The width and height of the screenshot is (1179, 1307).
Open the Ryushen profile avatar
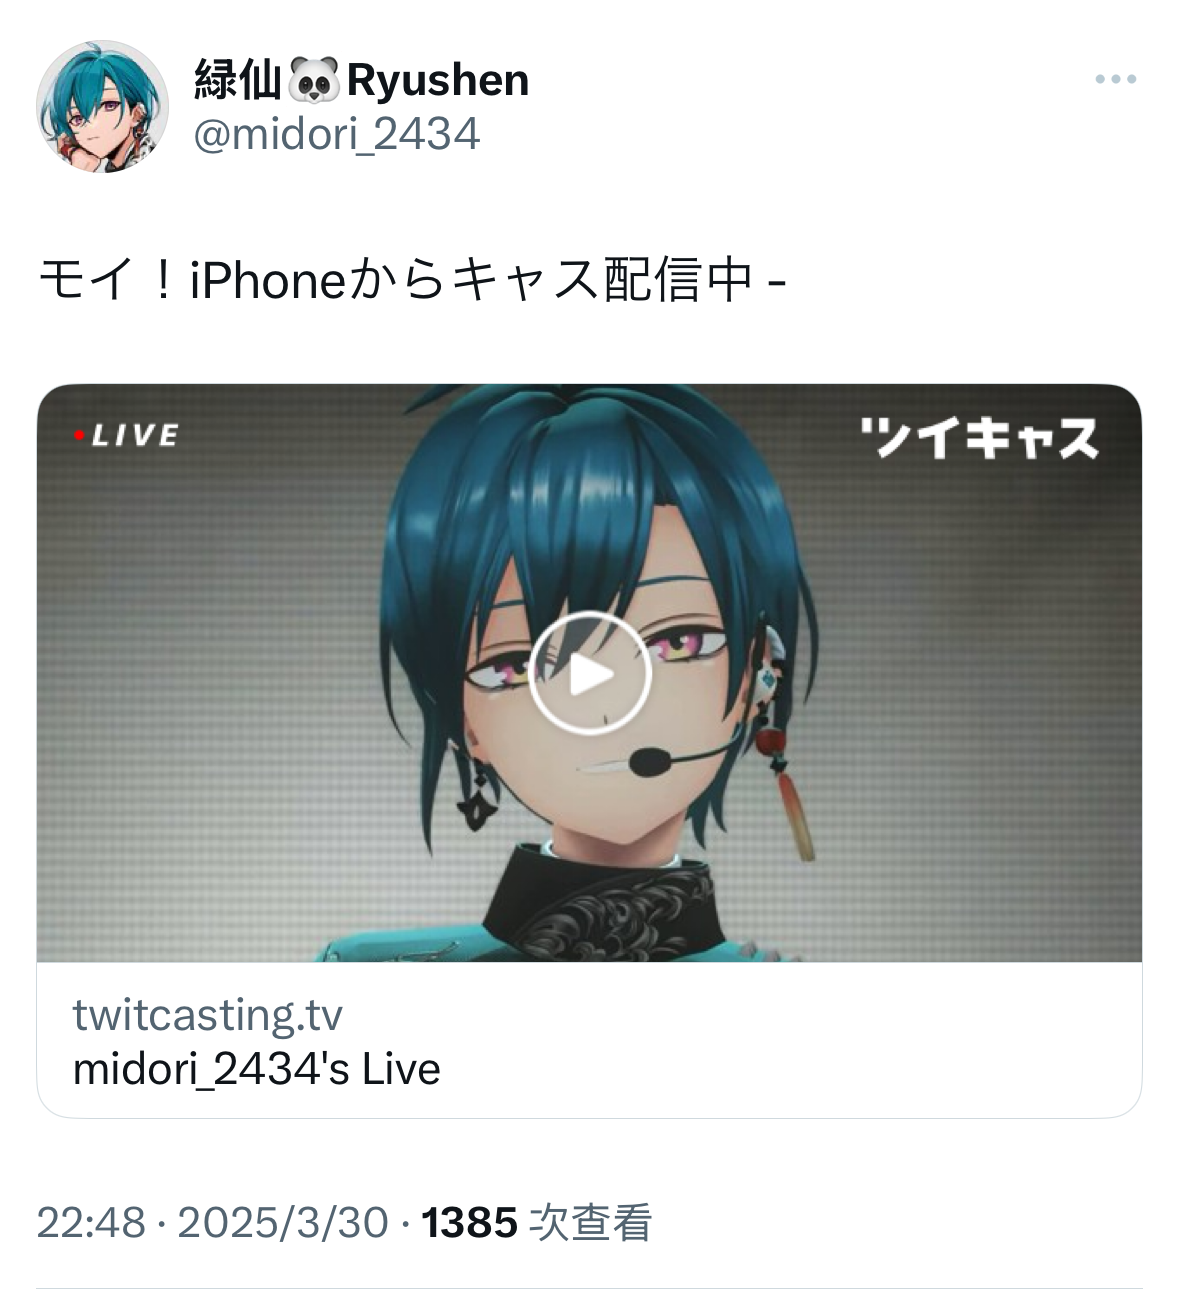point(102,107)
